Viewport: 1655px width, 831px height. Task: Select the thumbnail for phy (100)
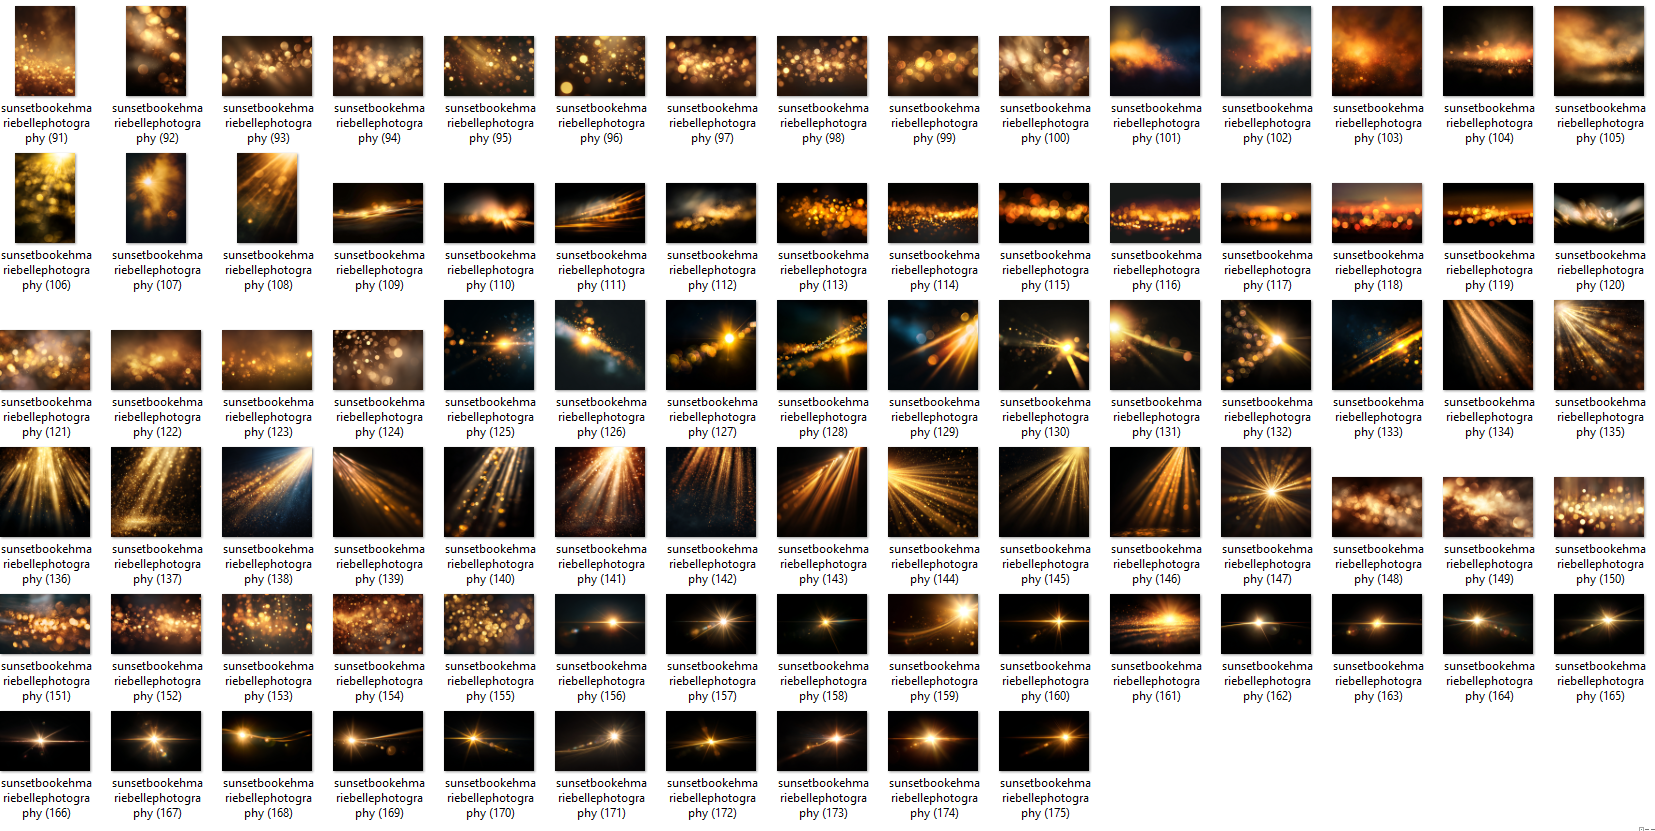(x=1044, y=66)
